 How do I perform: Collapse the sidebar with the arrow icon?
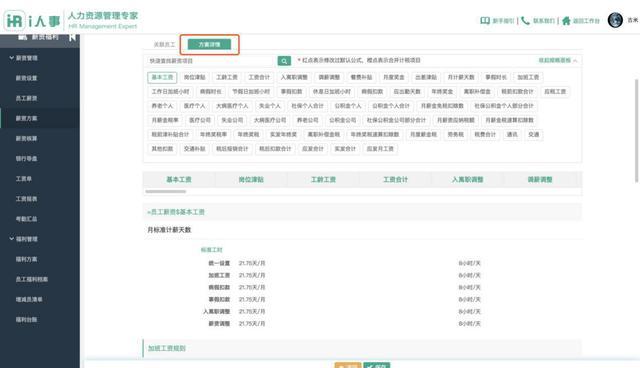click(x=72, y=37)
